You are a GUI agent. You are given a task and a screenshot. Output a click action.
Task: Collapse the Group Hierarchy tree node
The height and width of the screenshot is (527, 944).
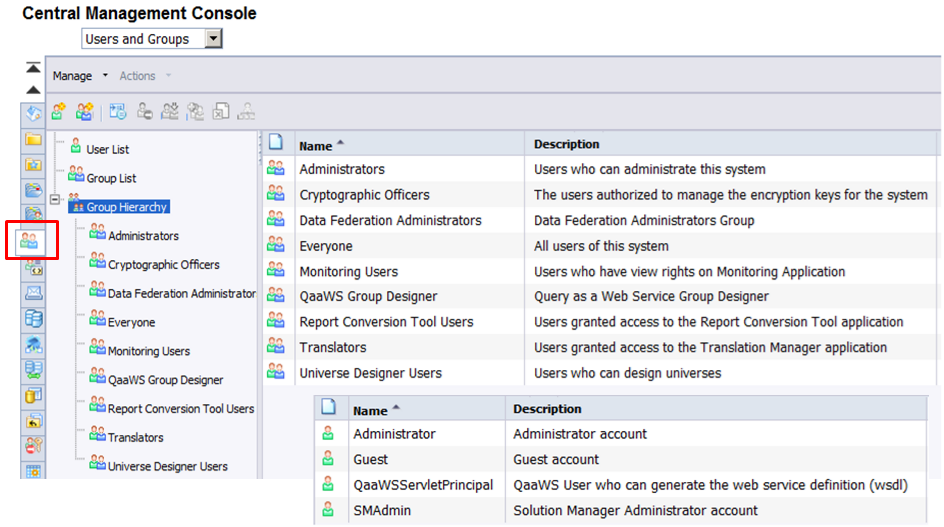click(x=56, y=199)
